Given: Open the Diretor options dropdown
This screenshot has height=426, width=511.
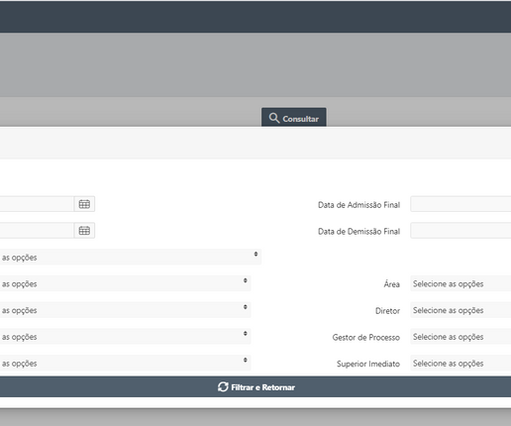Looking at the screenshot, I should tap(461, 310).
